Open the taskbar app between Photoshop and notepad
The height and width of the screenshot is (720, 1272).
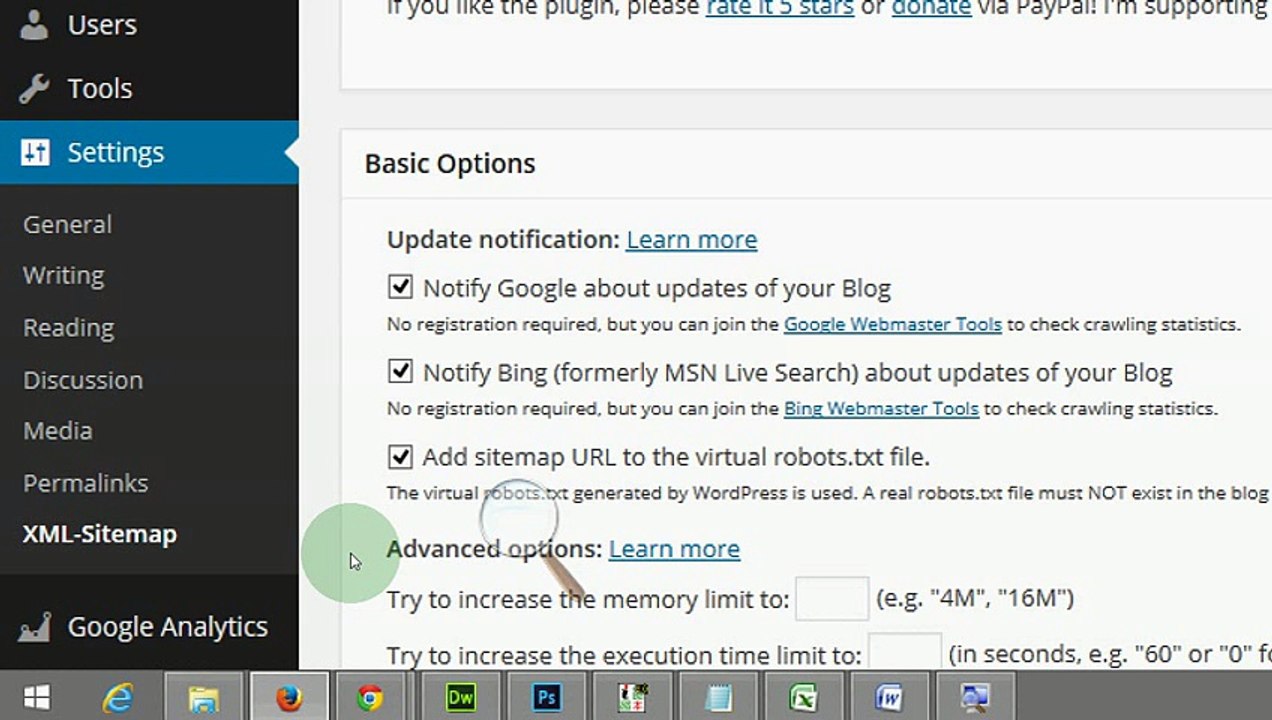click(x=632, y=697)
